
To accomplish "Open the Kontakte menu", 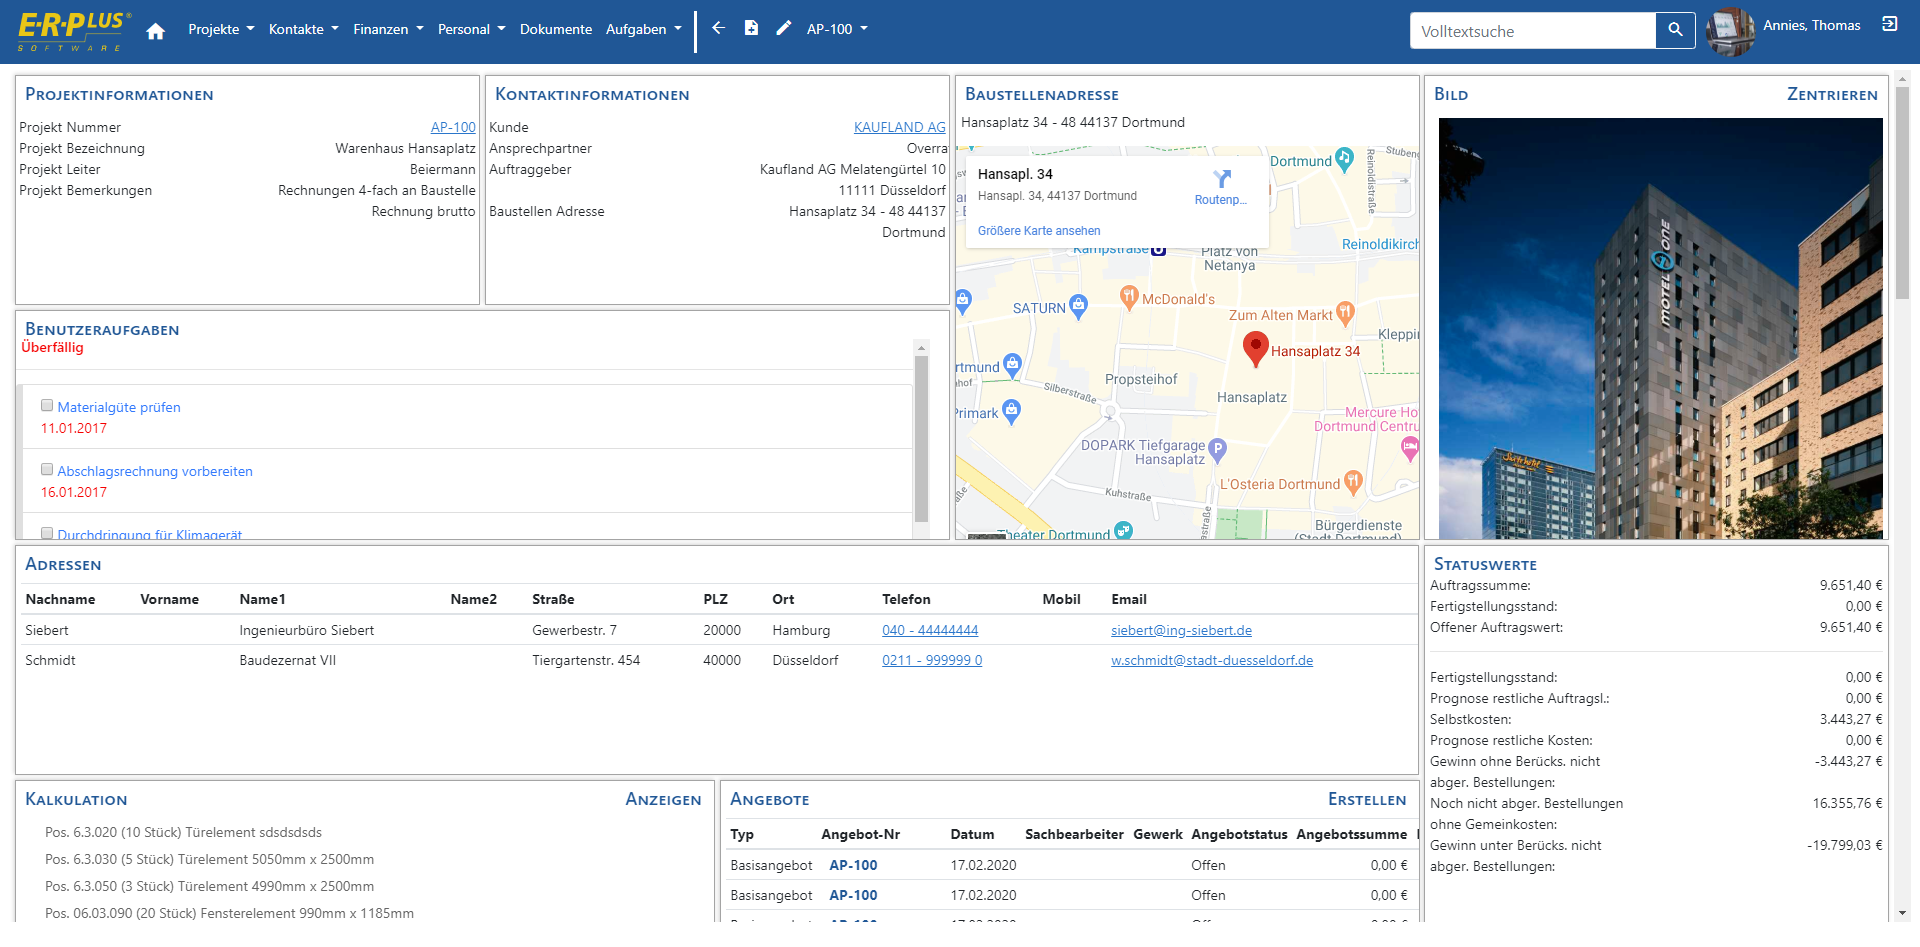I will [303, 29].
